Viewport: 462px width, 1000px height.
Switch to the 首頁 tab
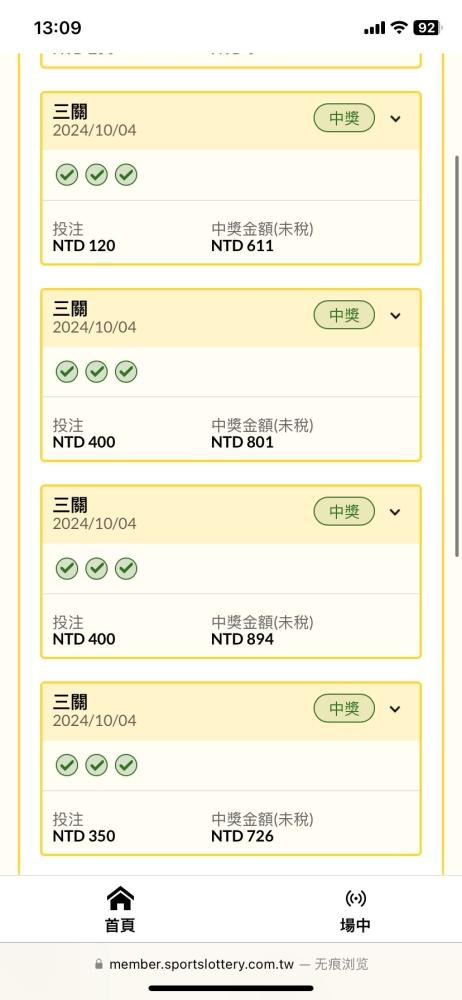click(120, 910)
